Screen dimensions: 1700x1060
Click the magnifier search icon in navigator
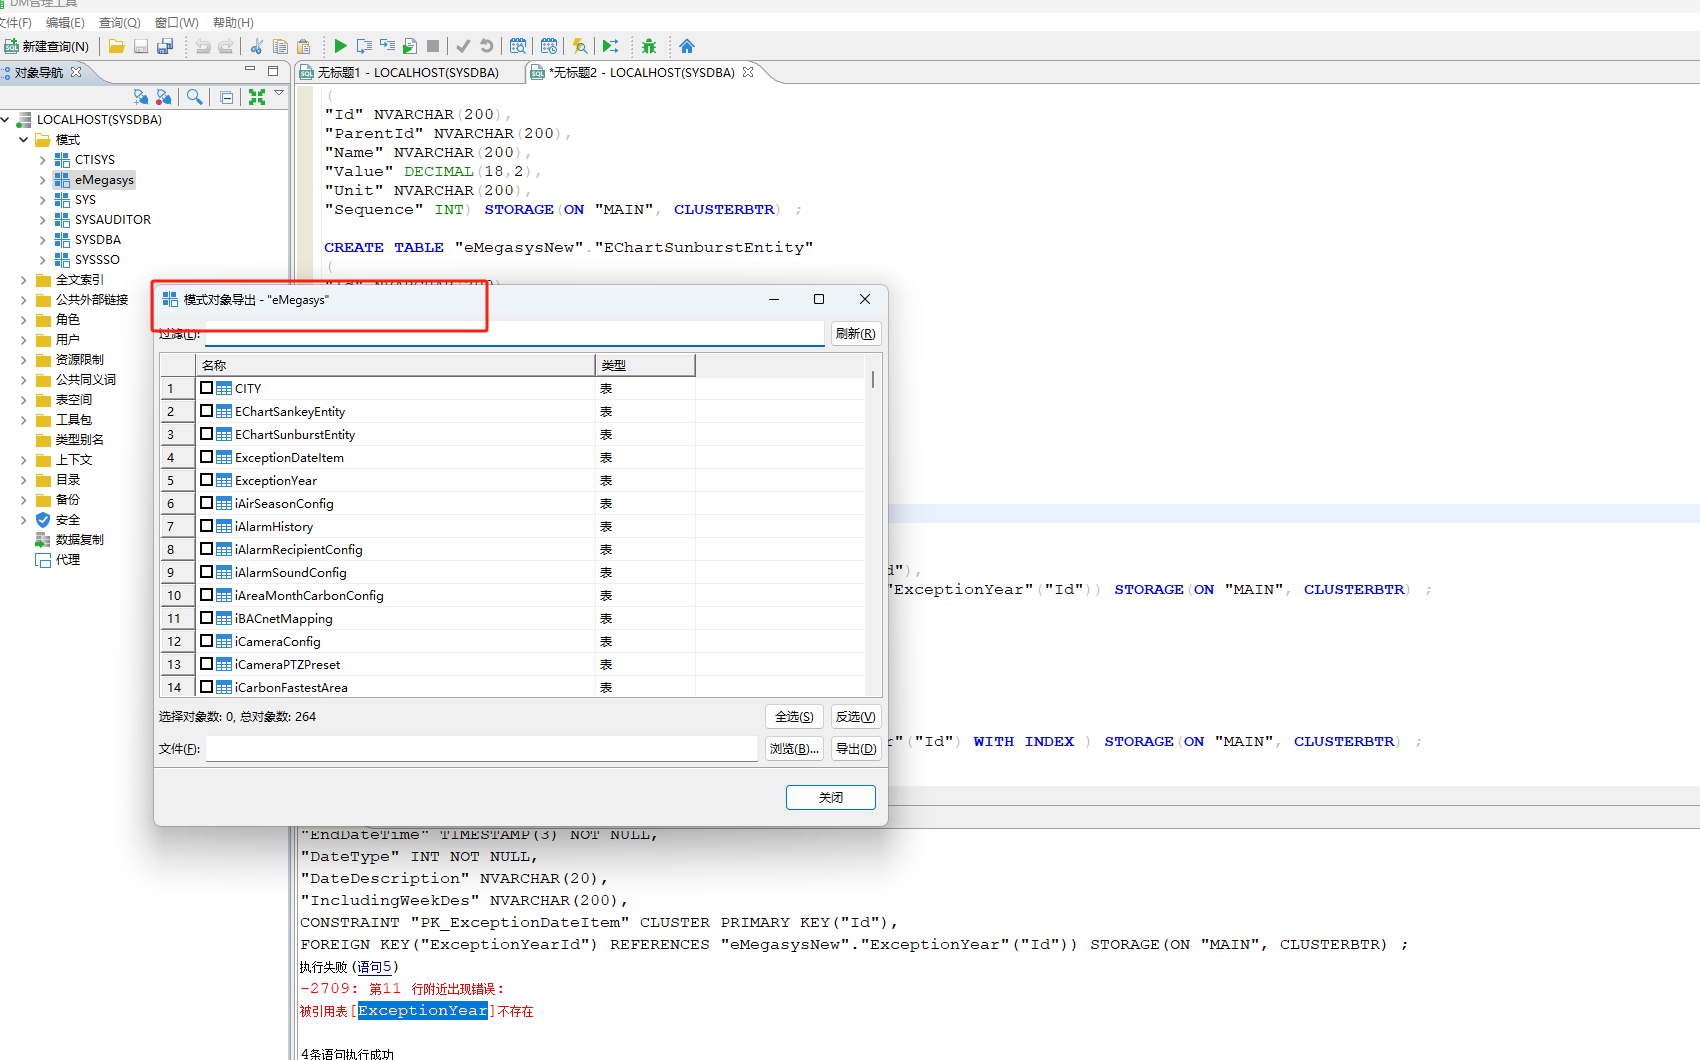pyautogui.click(x=195, y=97)
